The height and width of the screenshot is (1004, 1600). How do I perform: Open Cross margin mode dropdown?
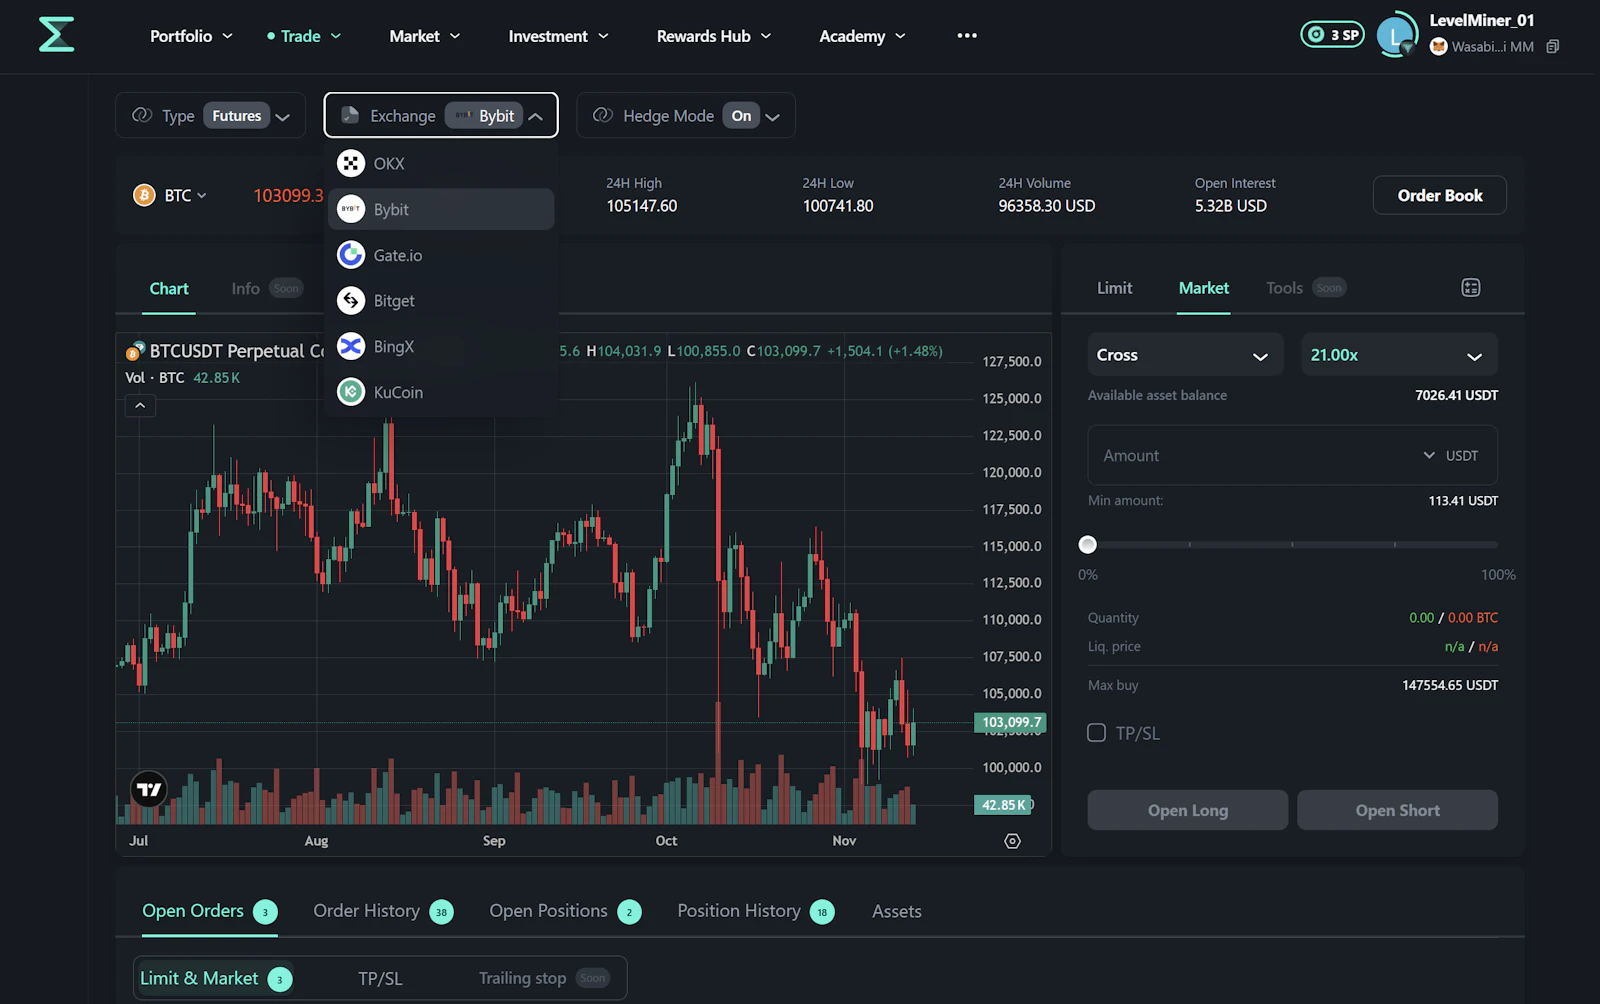click(1185, 355)
